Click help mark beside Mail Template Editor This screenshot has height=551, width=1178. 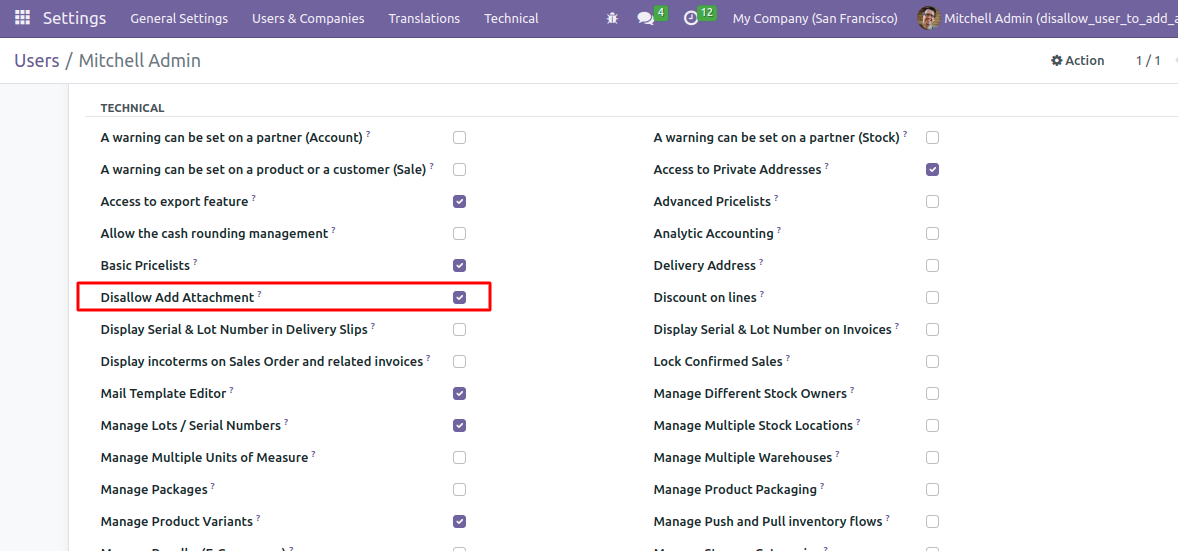(x=231, y=390)
